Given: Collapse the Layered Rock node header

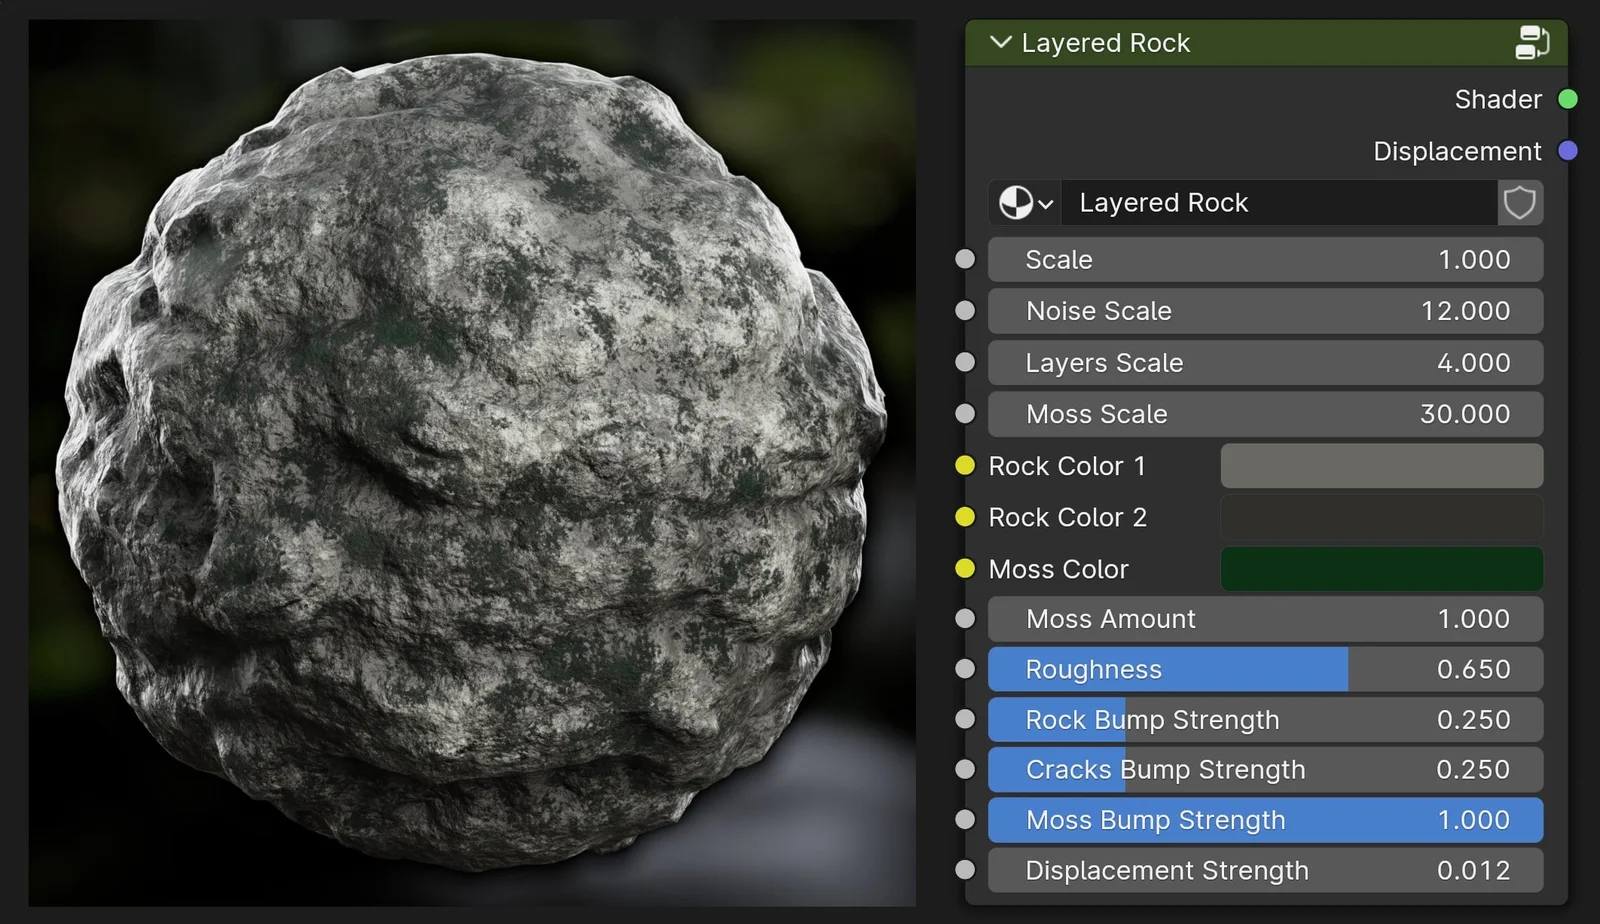Looking at the screenshot, I should click(x=999, y=43).
